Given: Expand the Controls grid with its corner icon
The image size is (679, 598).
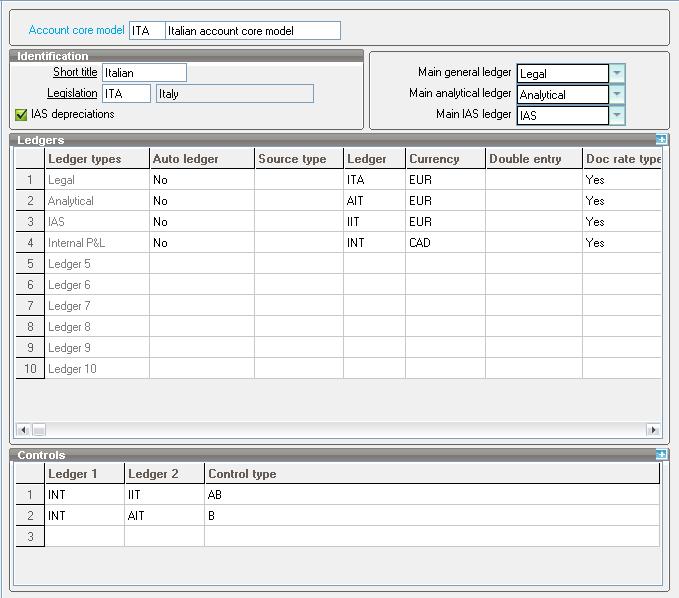Looking at the screenshot, I should coord(661,454).
